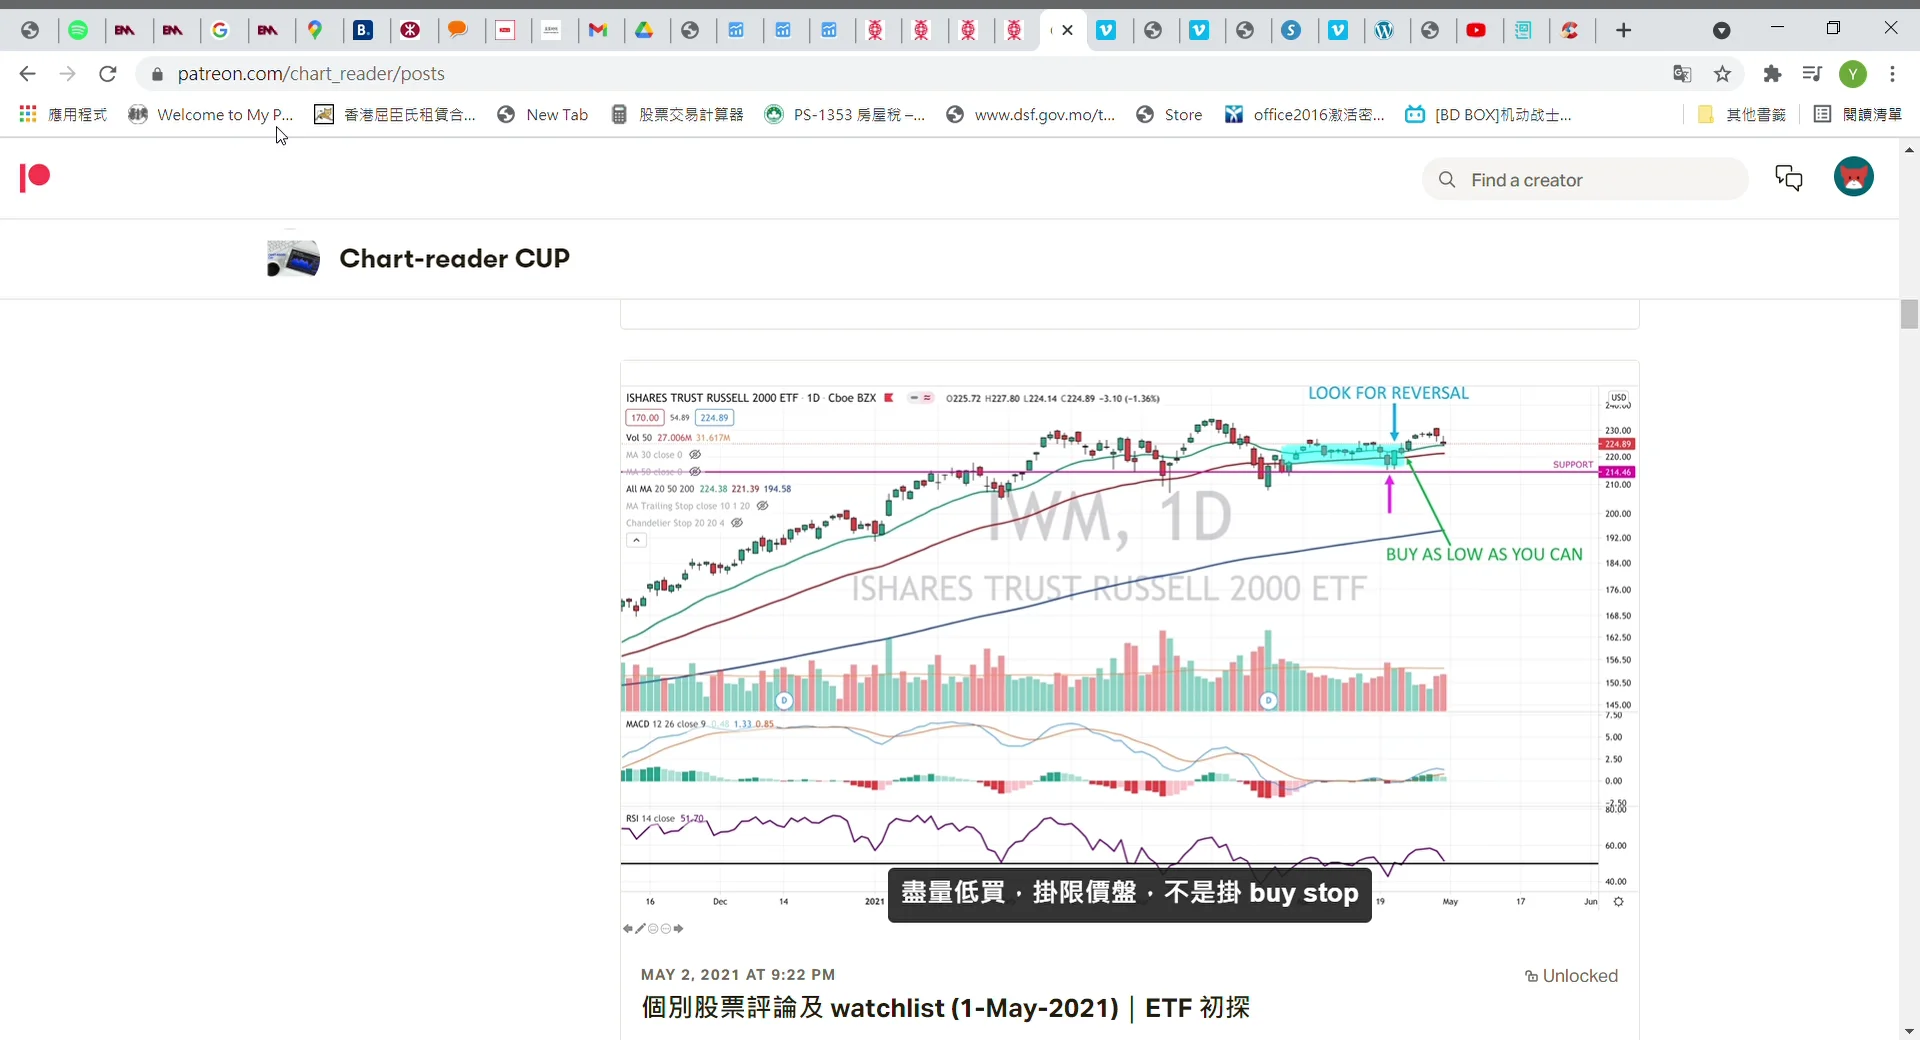The width and height of the screenshot is (1920, 1040).
Task: Bookmark this page via the star icon
Action: pyautogui.click(x=1724, y=74)
